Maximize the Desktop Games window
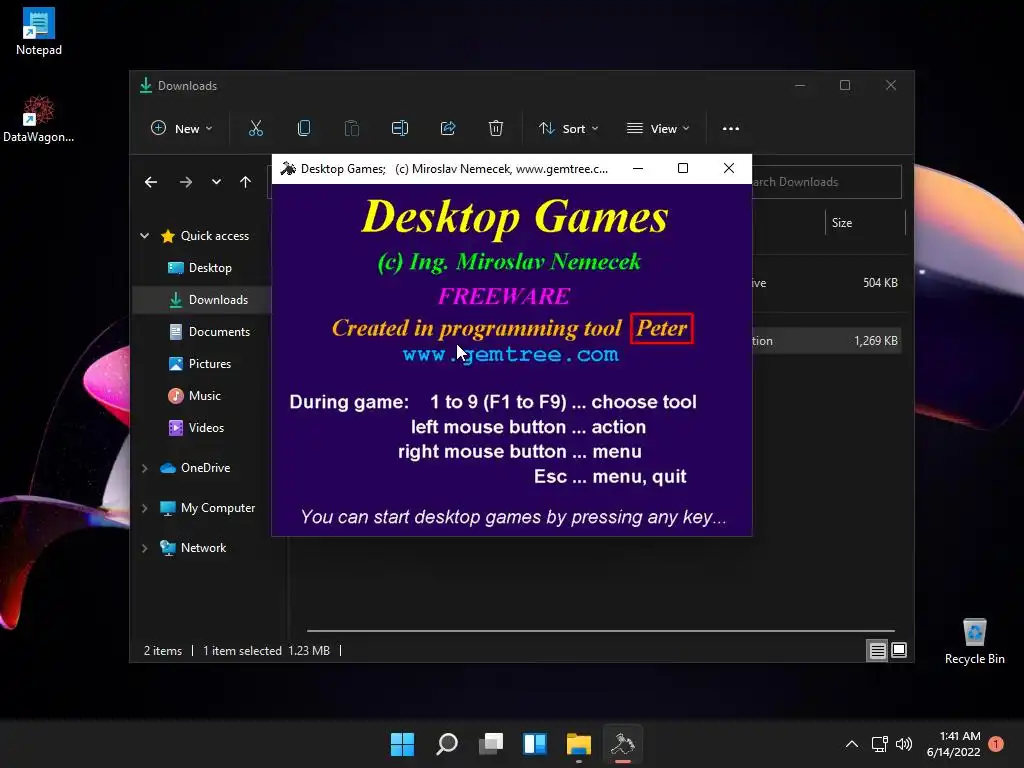1024x768 pixels. coord(683,168)
